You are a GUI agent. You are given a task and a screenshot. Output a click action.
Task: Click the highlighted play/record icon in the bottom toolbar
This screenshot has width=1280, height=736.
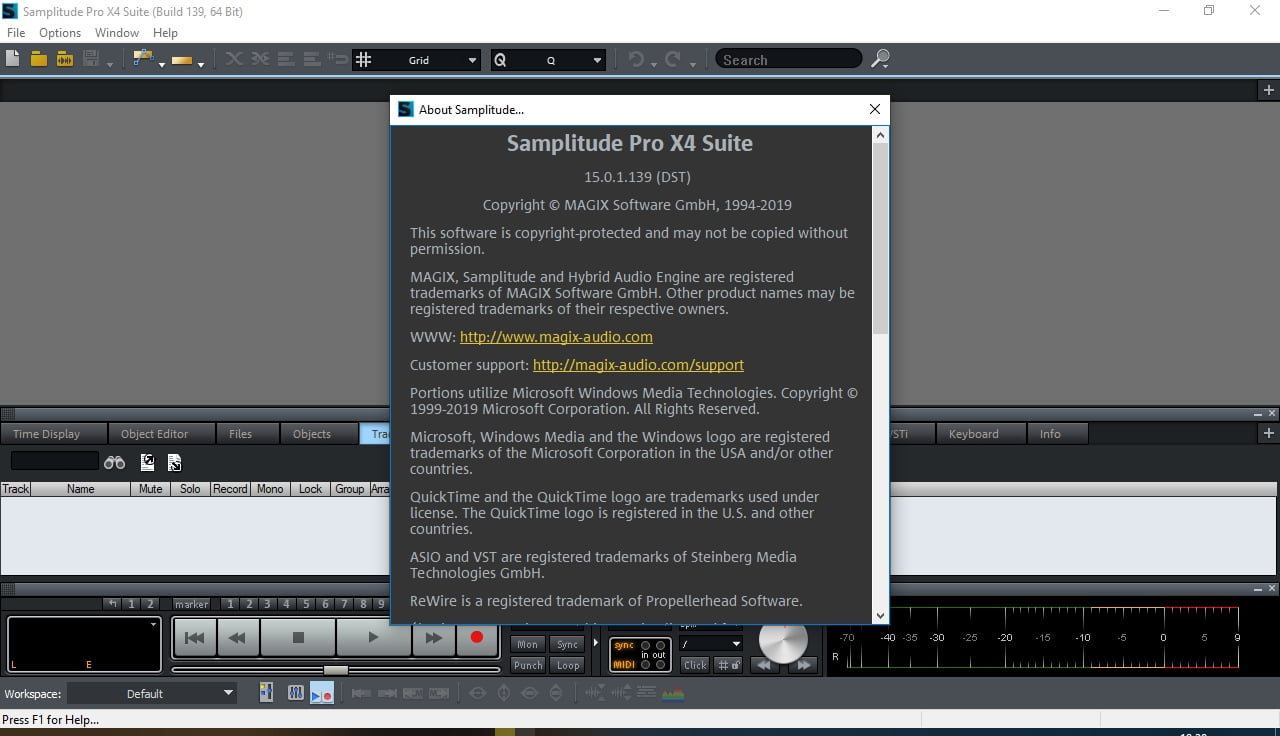[321, 692]
